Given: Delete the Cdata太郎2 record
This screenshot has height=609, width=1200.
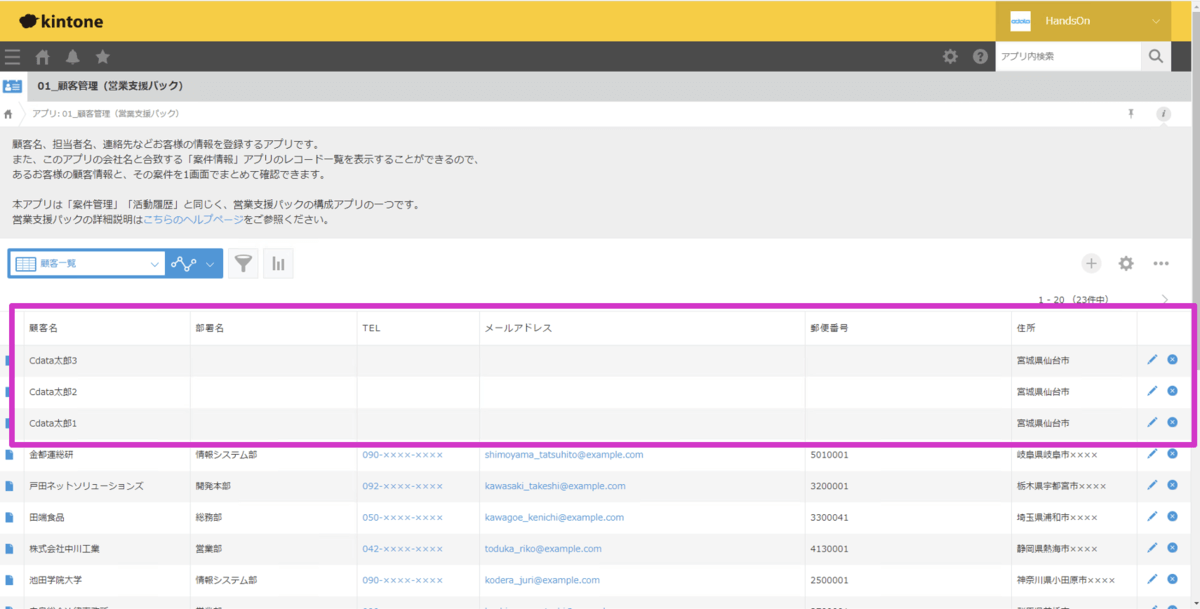Looking at the screenshot, I should (1172, 391).
